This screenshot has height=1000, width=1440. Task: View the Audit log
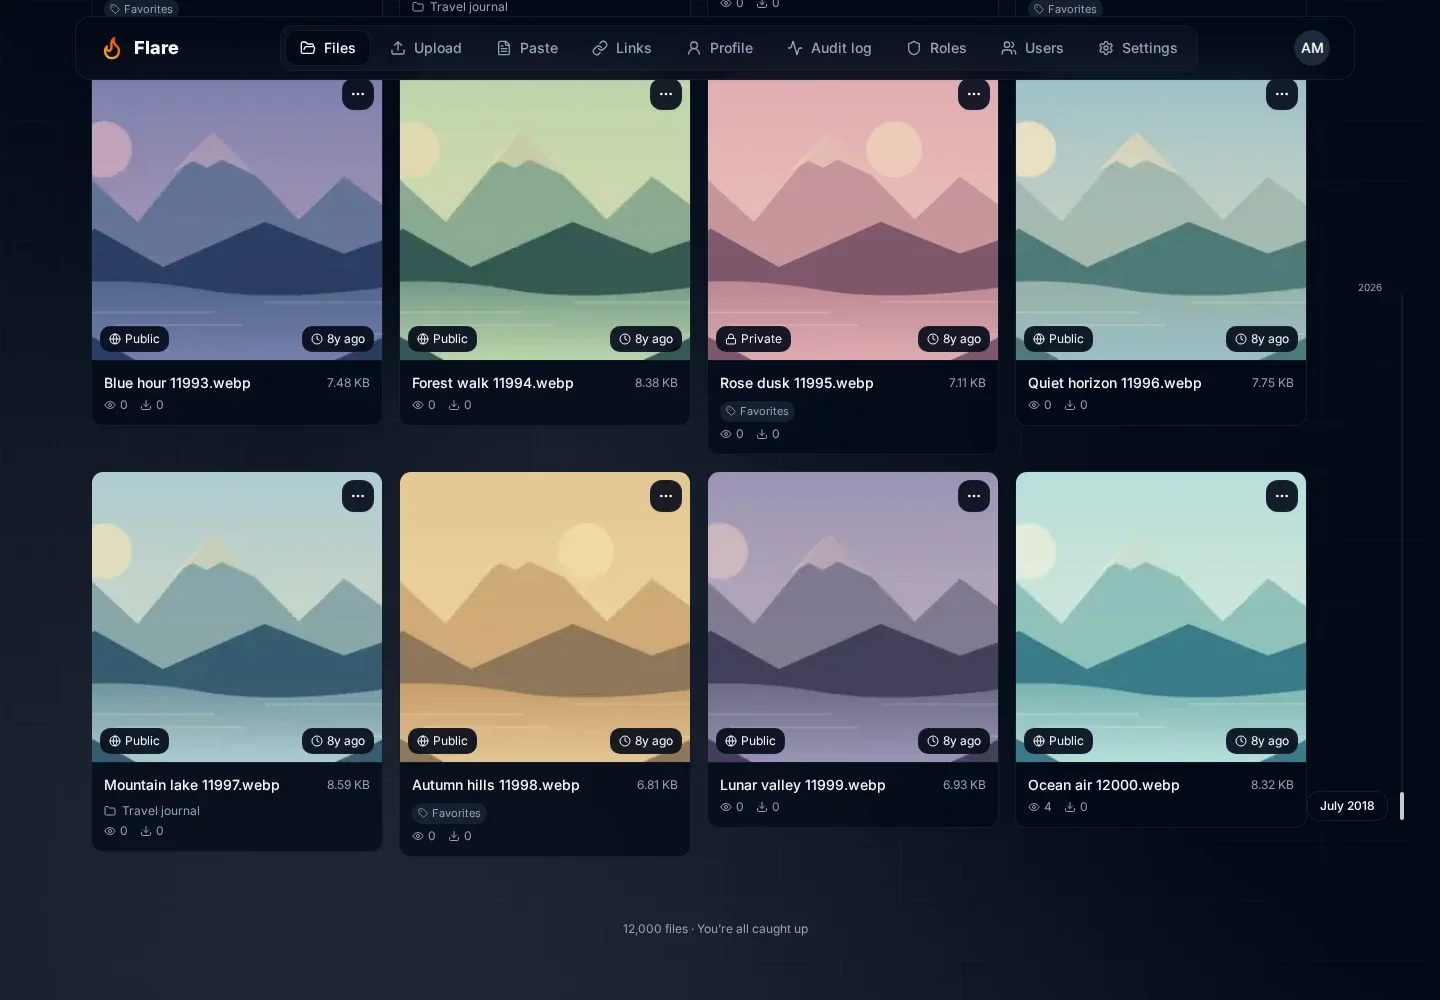(x=829, y=48)
